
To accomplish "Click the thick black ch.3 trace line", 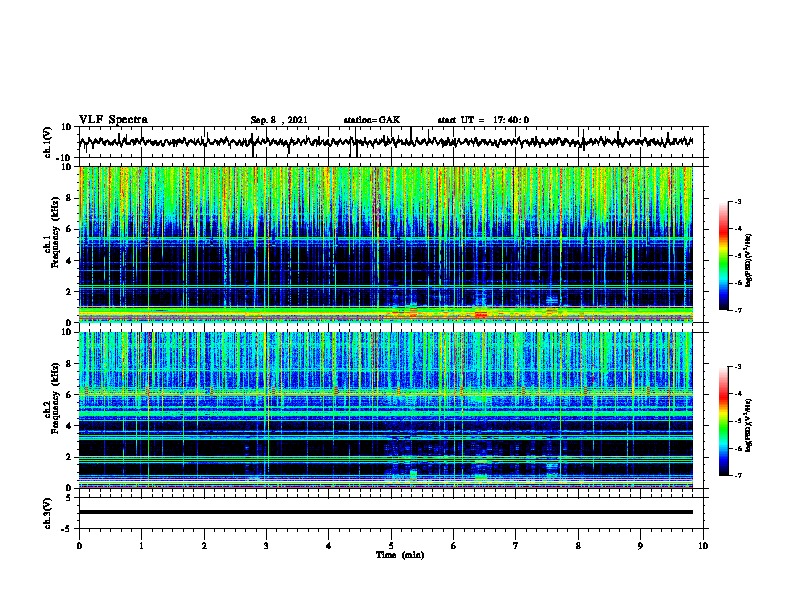I will [386, 512].
